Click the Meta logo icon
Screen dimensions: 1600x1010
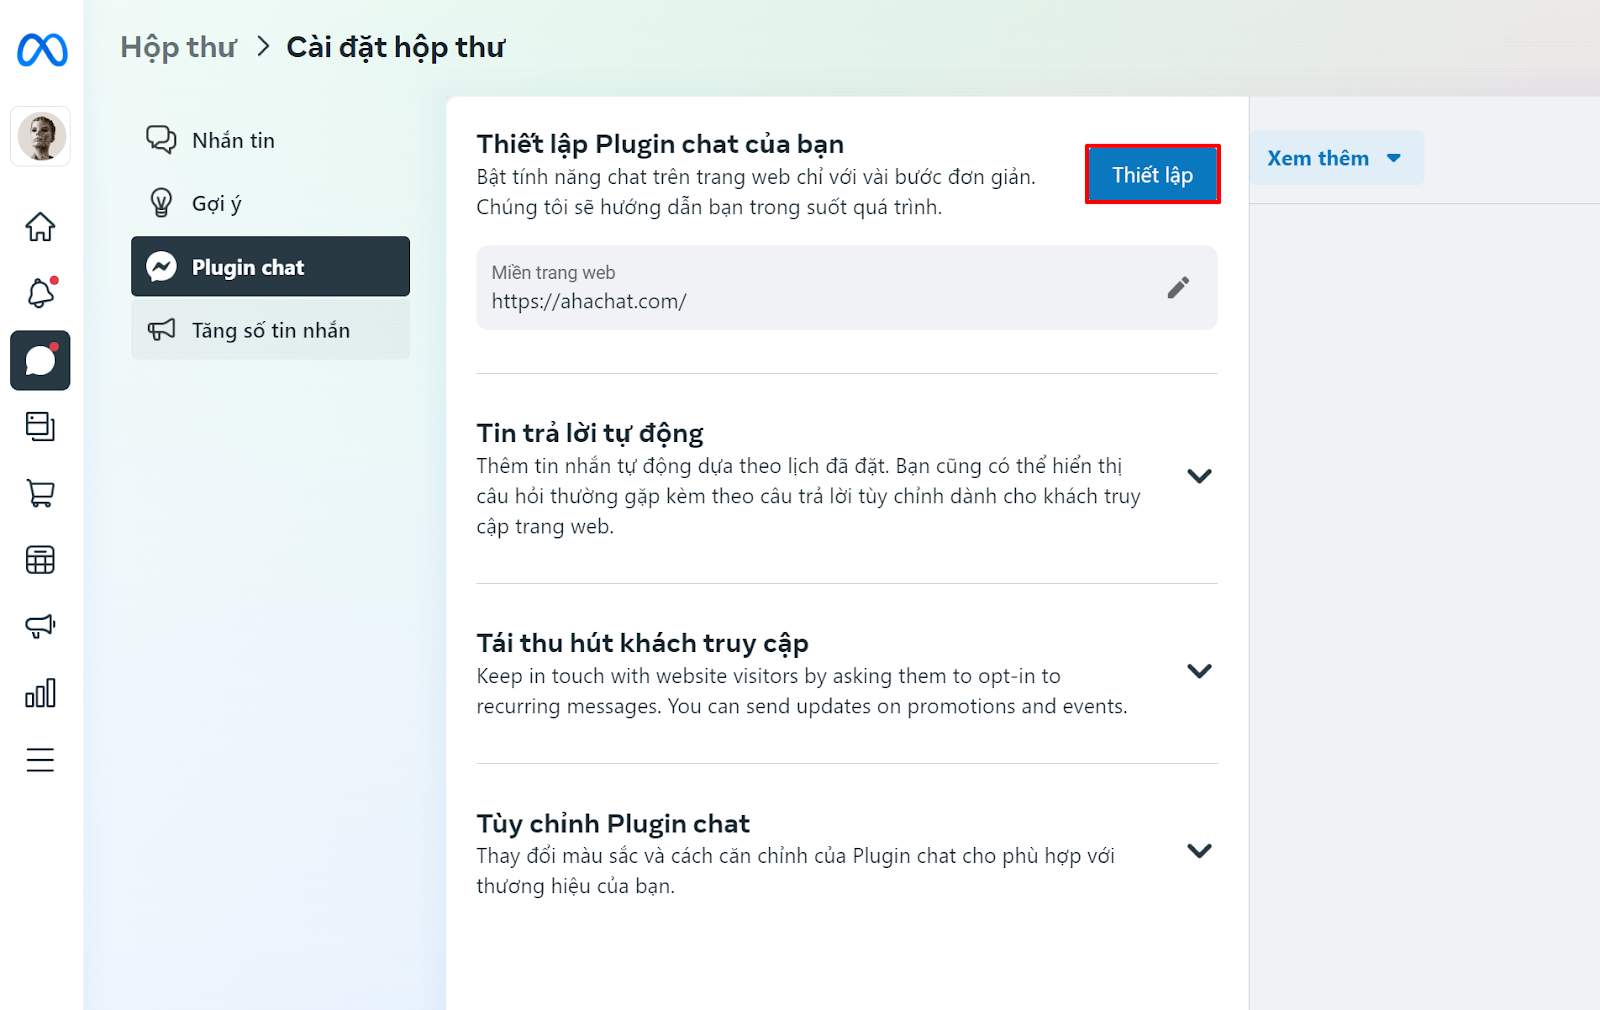click(x=42, y=49)
